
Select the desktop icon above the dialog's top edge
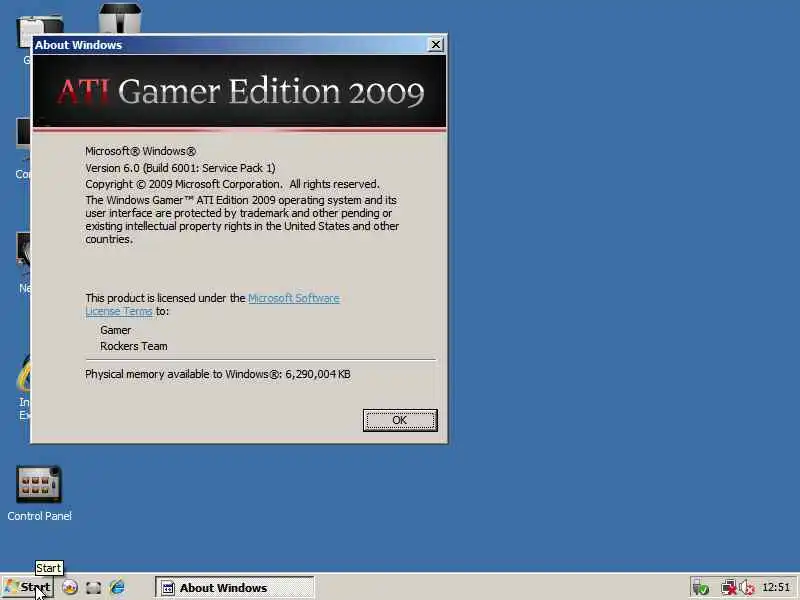pos(120,18)
